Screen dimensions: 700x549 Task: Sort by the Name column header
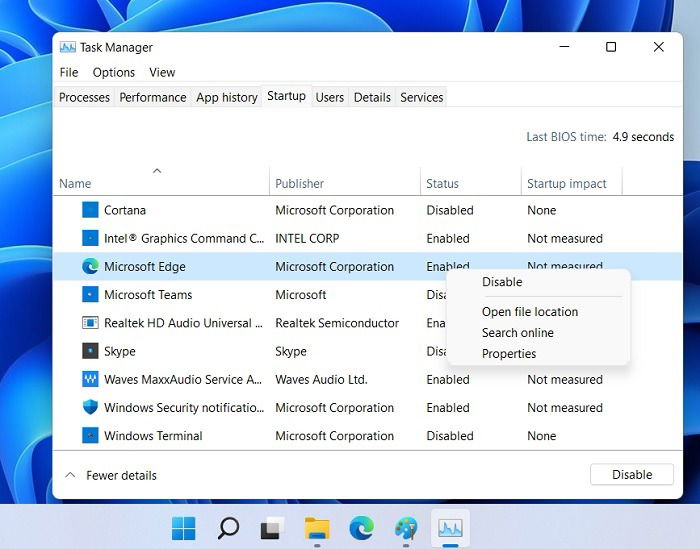(75, 183)
